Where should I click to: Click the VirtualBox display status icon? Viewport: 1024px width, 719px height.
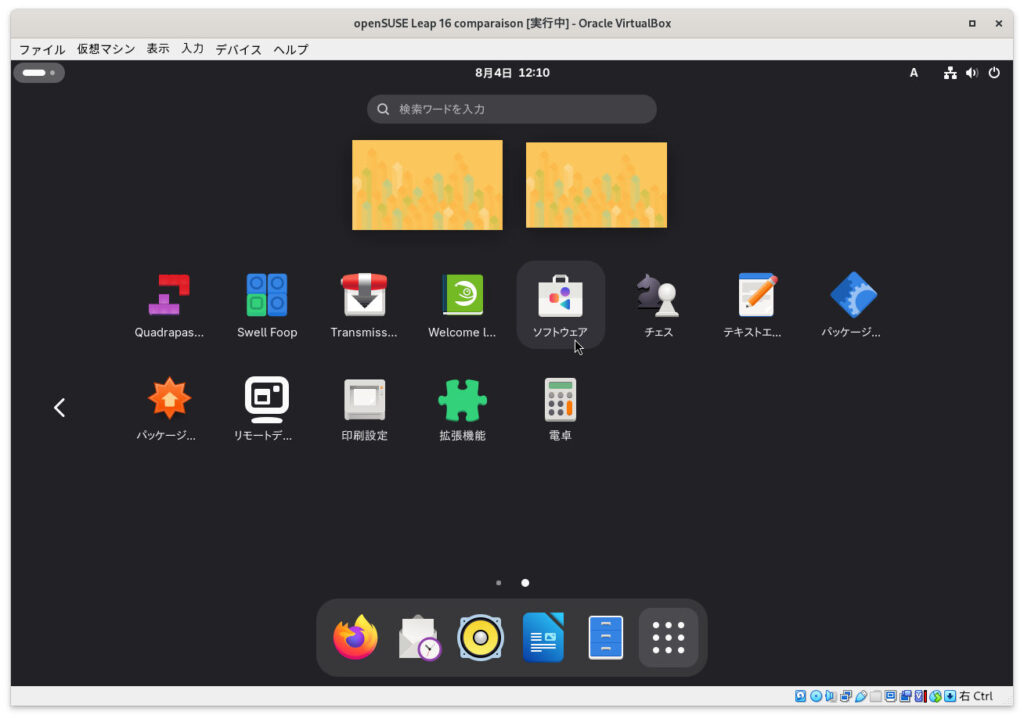tap(891, 696)
